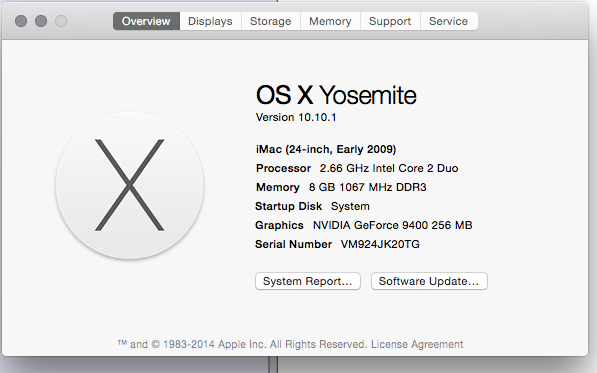View the Service tab
Image resolution: width=597 pixels, height=373 pixels.
tap(449, 21)
